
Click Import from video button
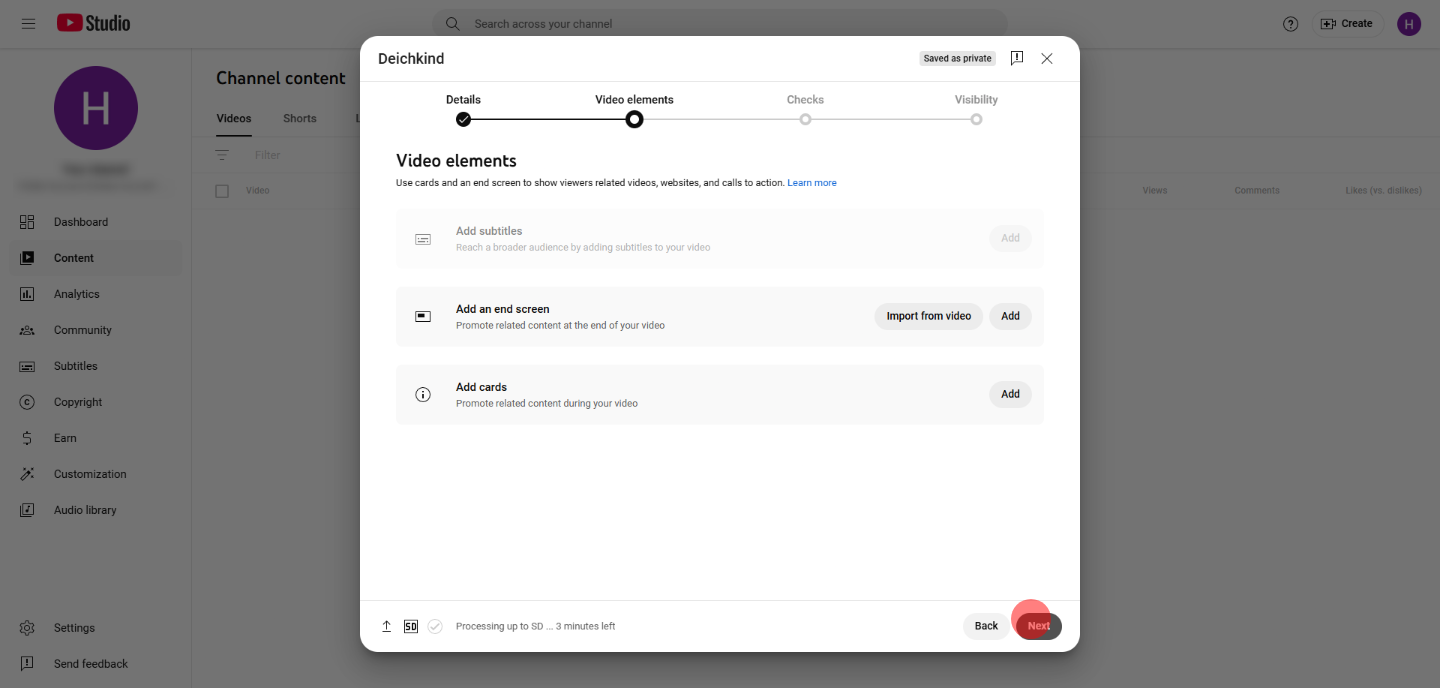point(928,316)
